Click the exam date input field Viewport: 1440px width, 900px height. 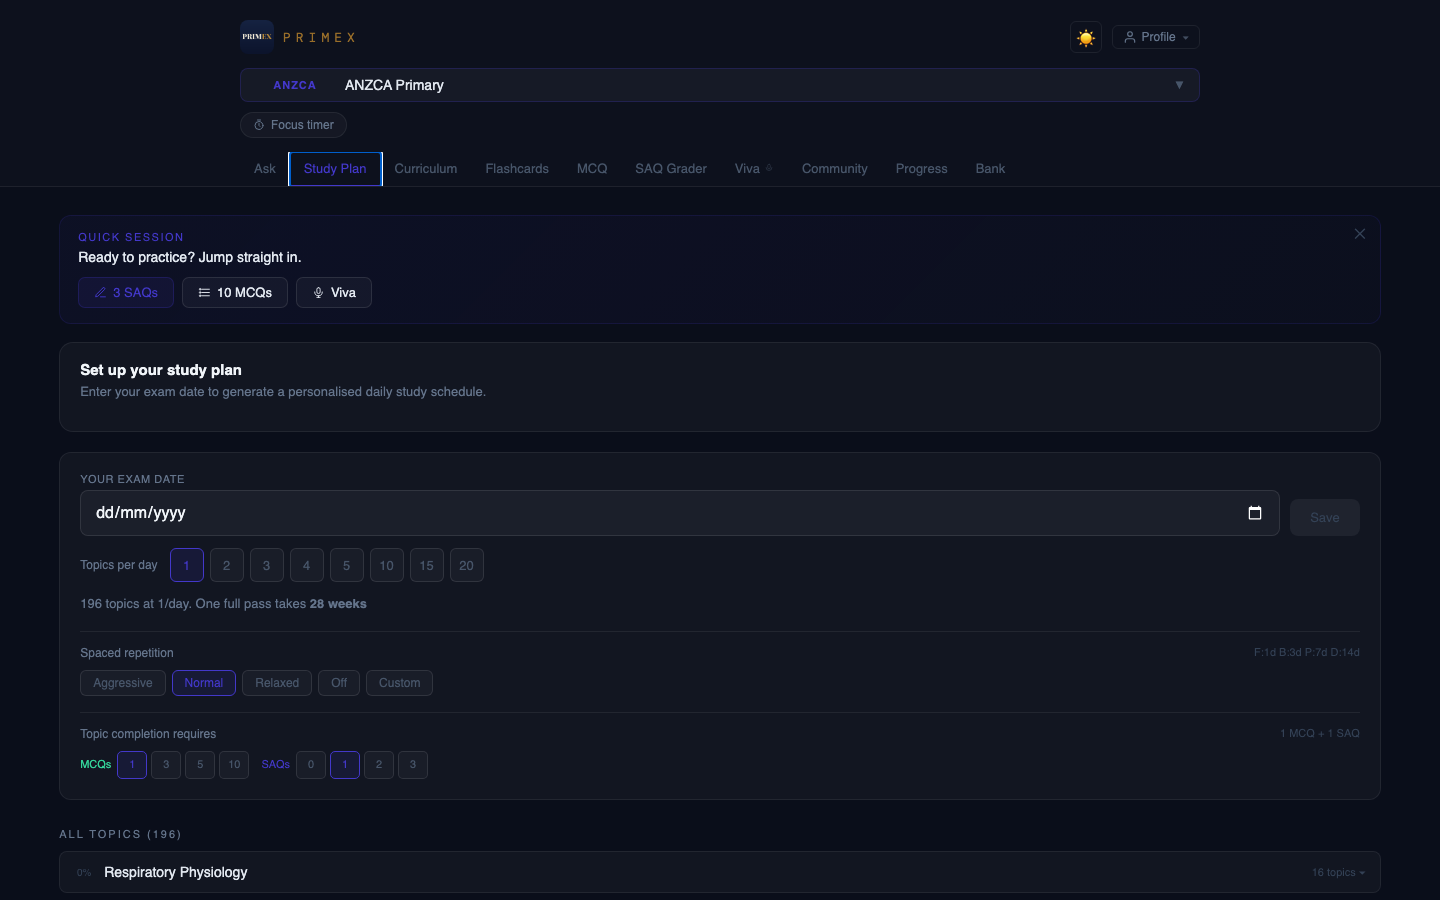[x=680, y=513]
